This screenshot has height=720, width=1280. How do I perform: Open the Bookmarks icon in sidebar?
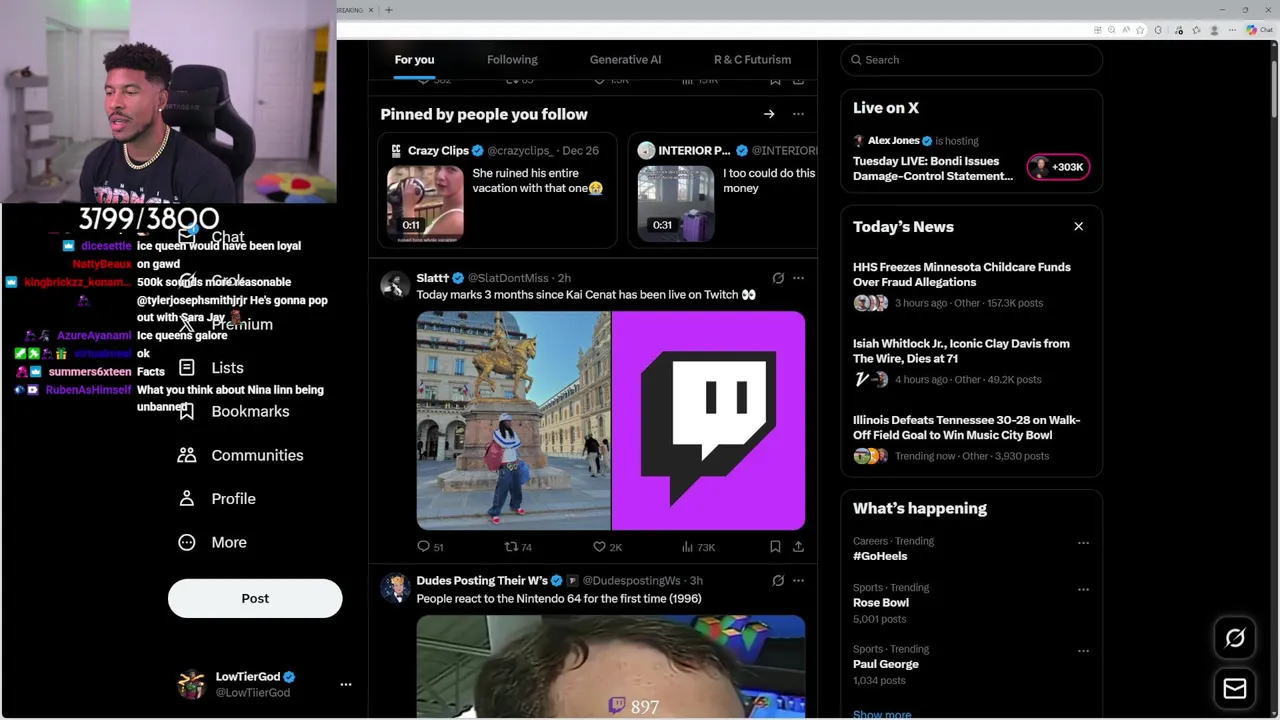[x=186, y=411]
